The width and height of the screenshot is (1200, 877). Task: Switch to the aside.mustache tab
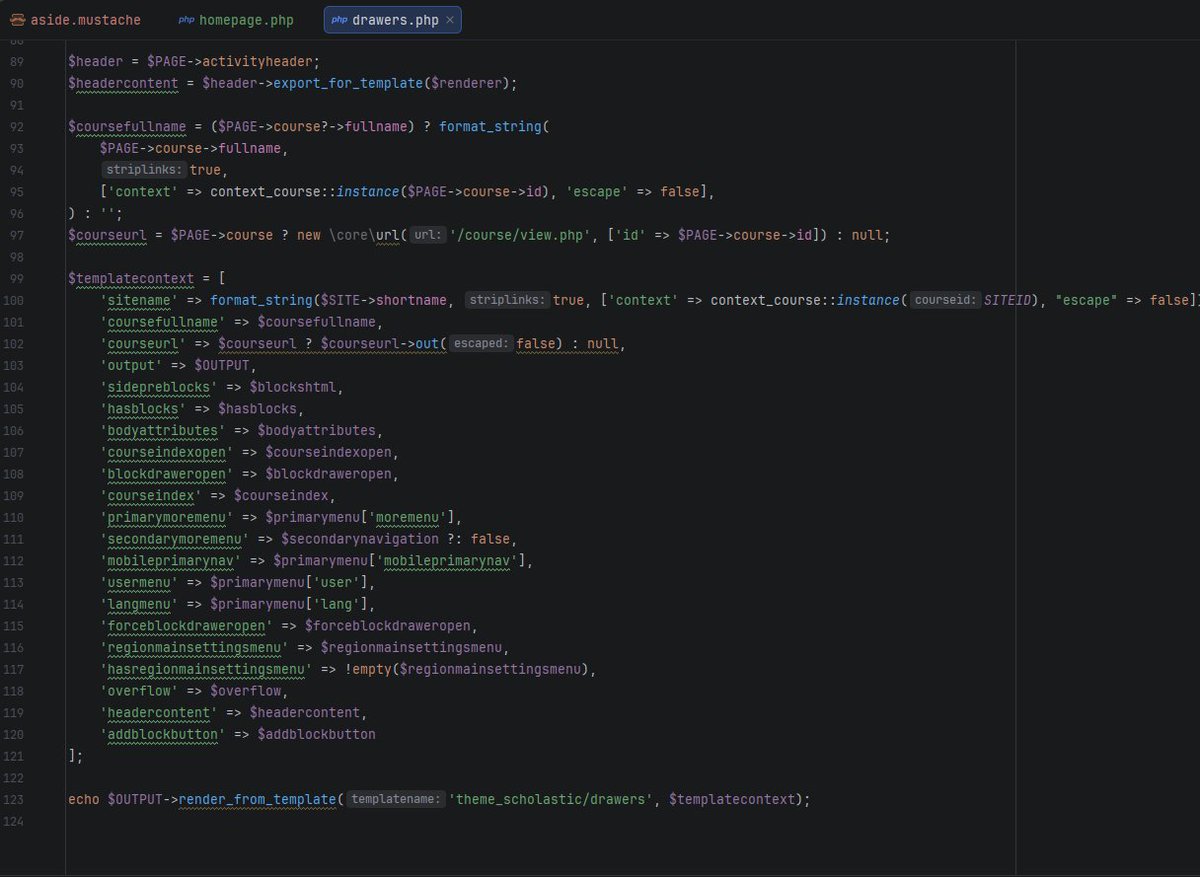pos(76,20)
